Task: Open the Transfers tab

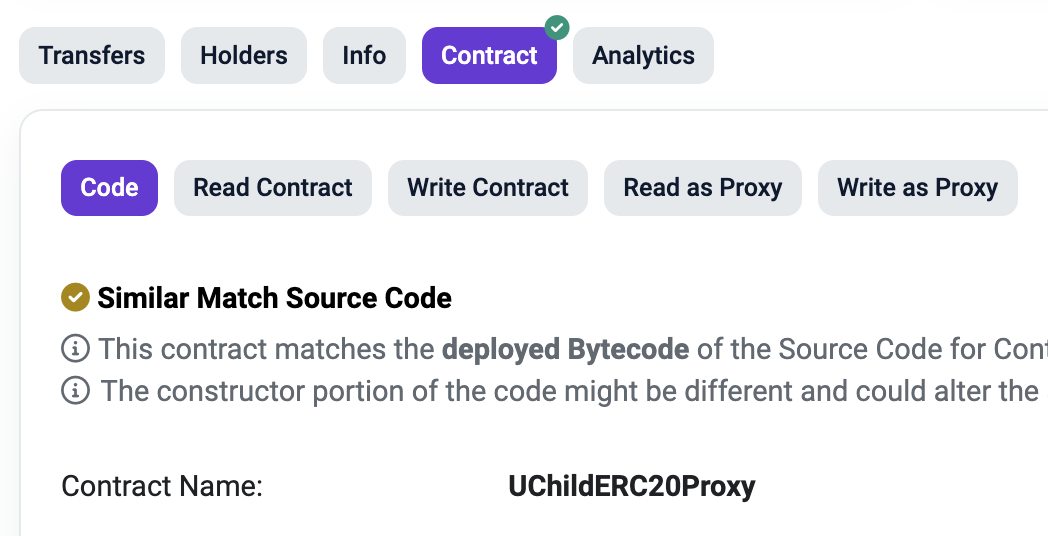Action: pyautogui.click(x=92, y=56)
